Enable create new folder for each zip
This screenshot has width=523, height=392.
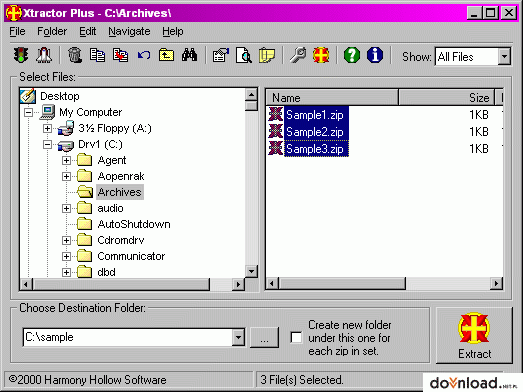(296, 337)
